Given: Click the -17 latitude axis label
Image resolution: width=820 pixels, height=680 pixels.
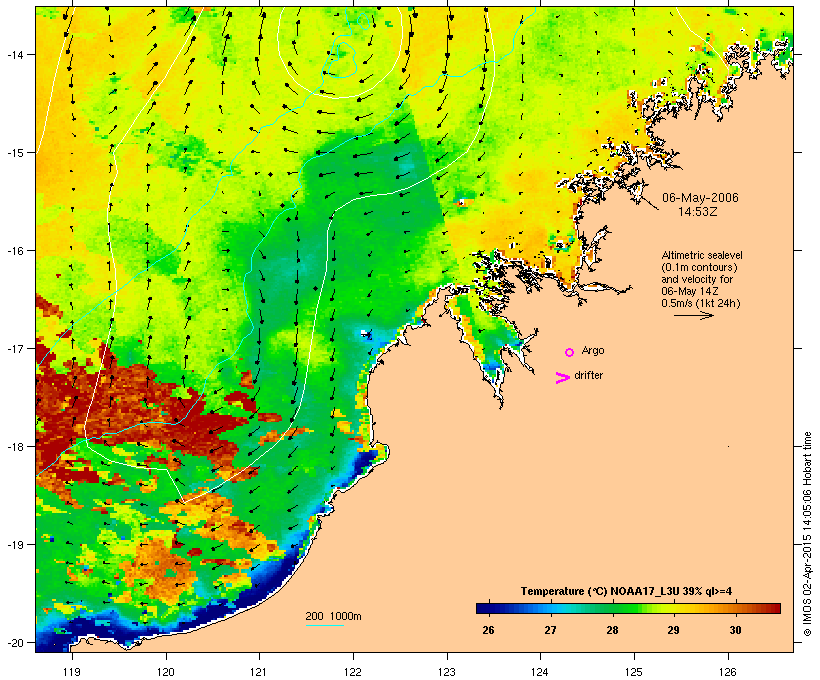Looking at the screenshot, I should (x=14, y=348).
